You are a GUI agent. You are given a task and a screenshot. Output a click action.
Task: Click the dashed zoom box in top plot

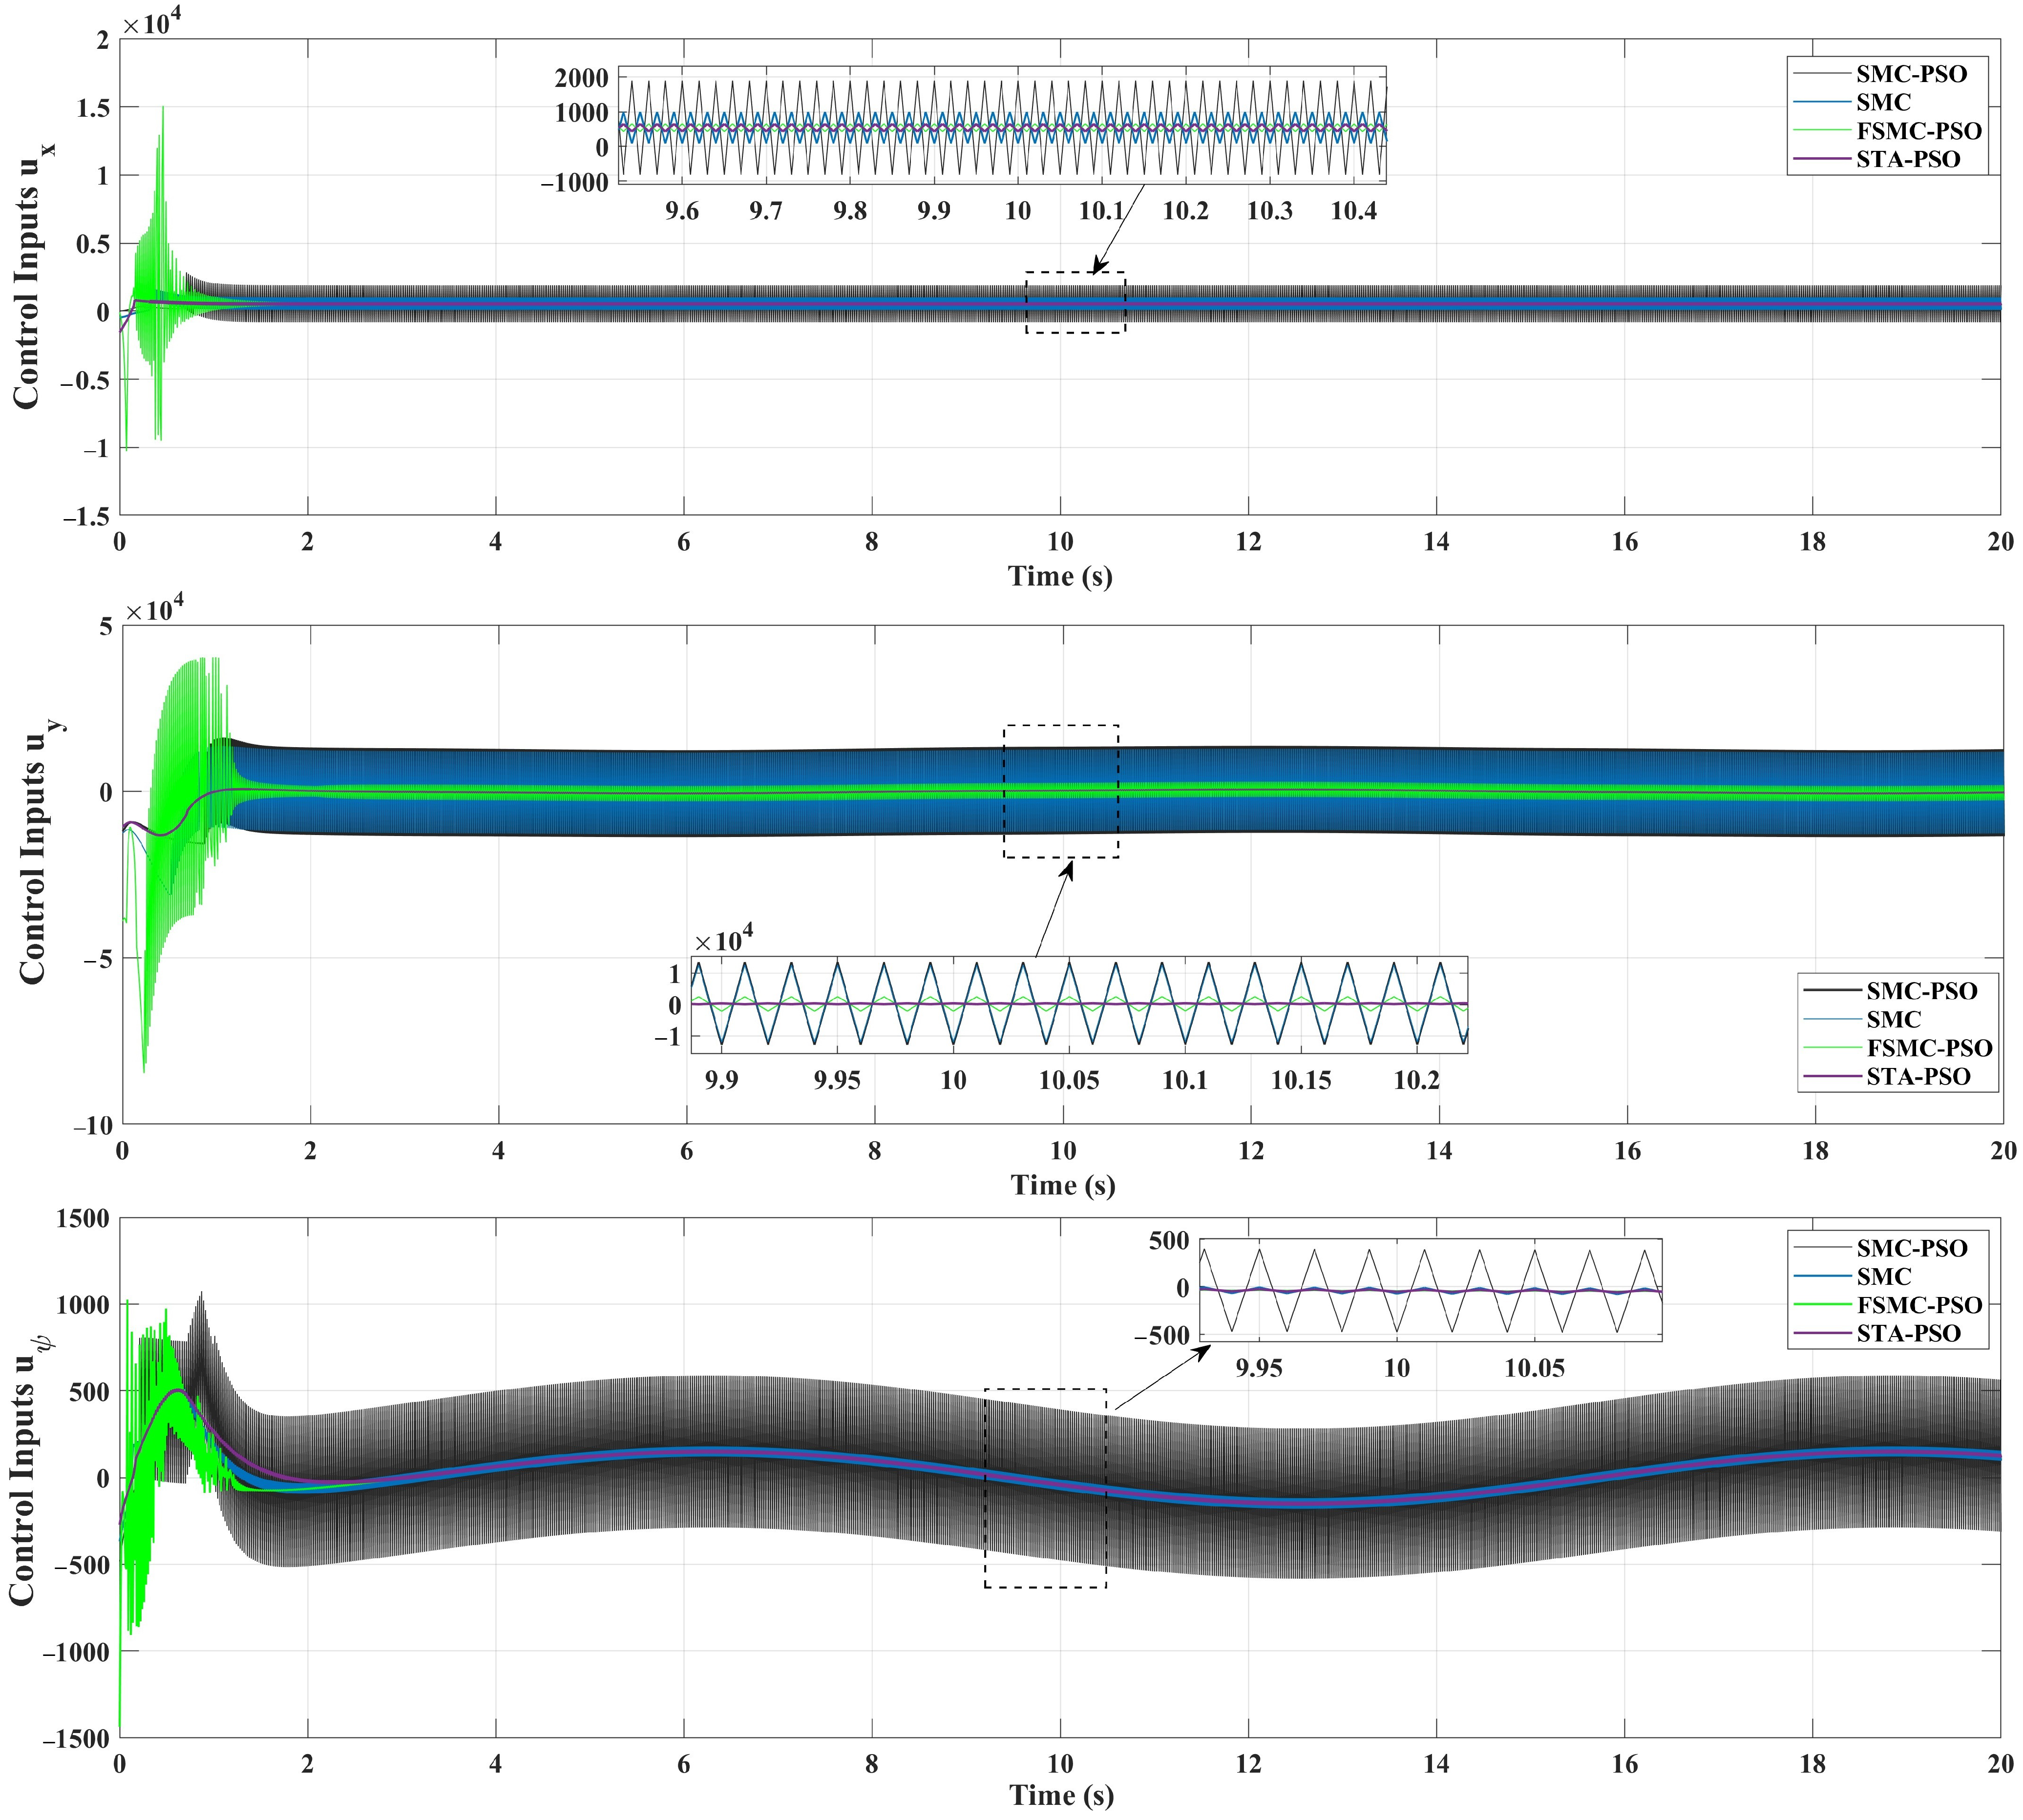click(x=1075, y=302)
